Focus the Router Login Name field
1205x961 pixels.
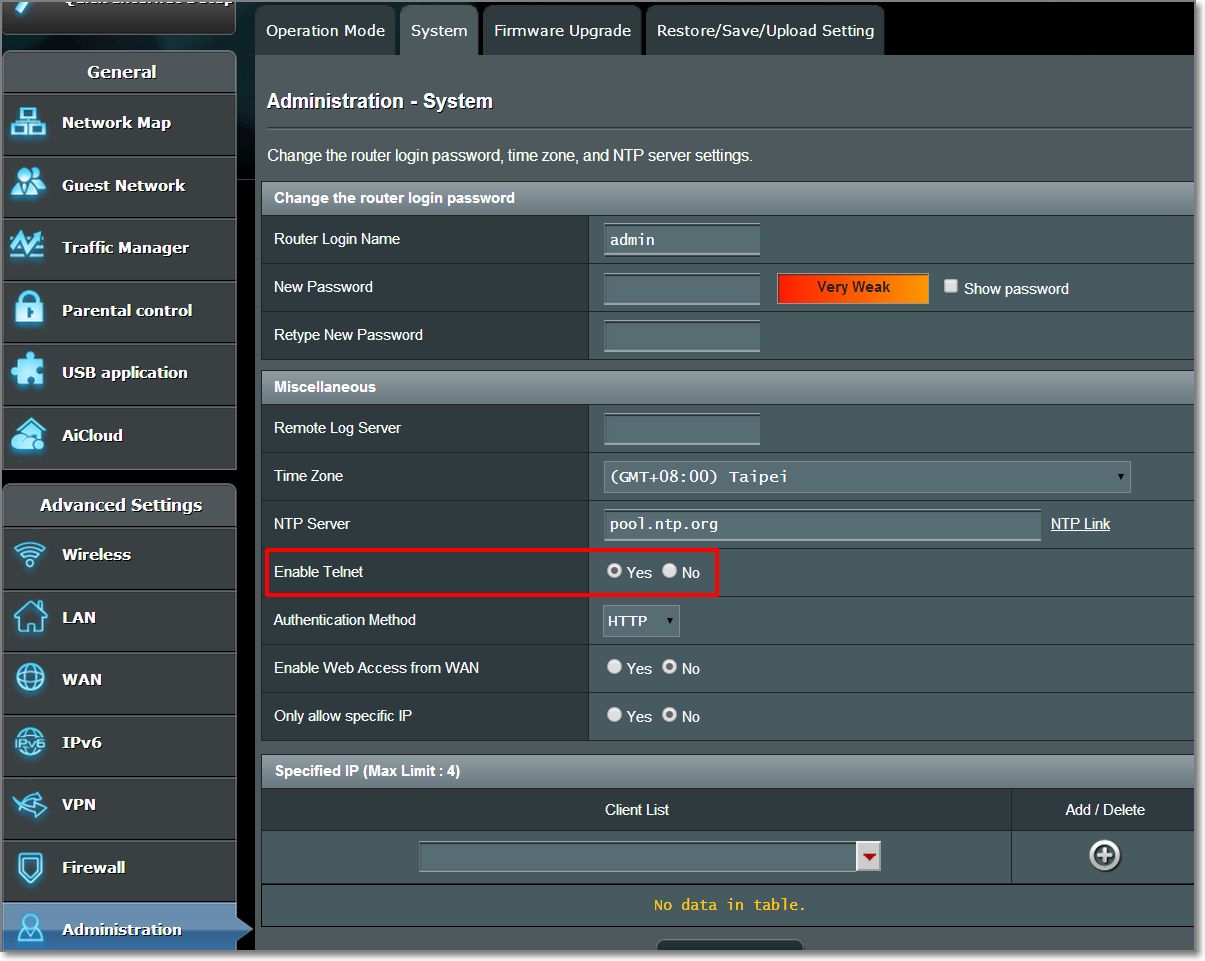click(x=682, y=240)
